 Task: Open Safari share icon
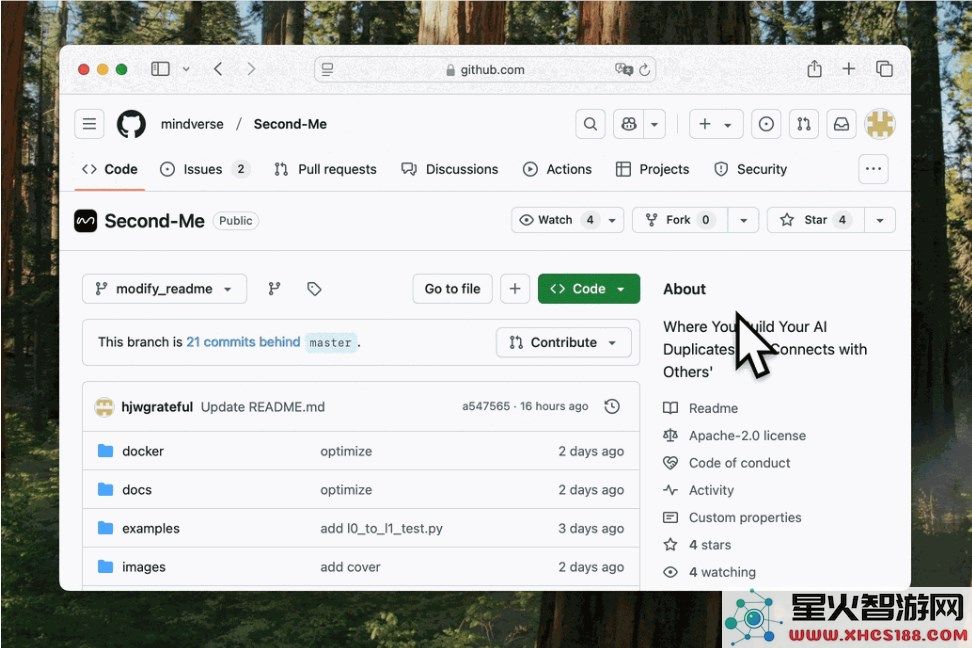[x=815, y=68]
